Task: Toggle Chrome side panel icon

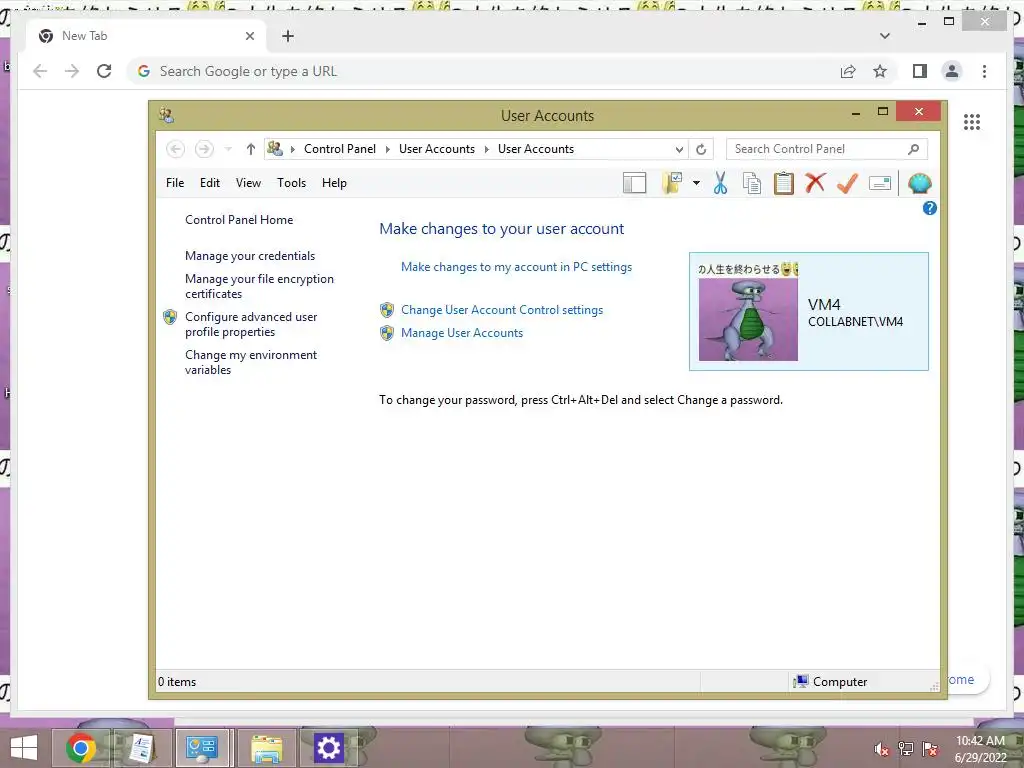Action: (x=920, y=71)
